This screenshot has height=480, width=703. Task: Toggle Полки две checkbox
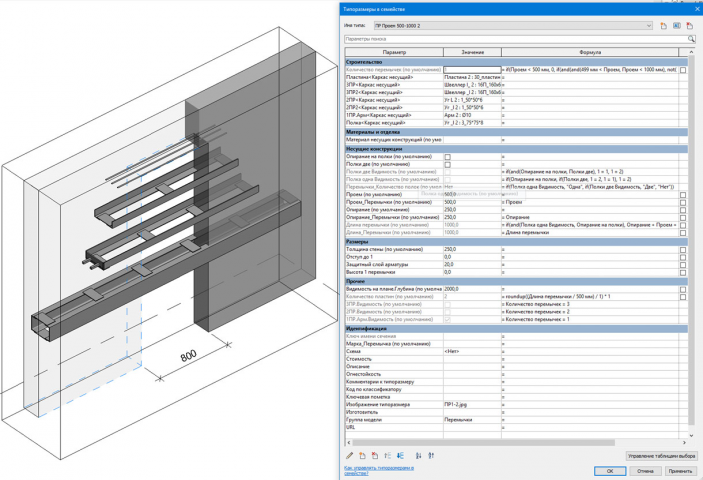(x=447, y=164)
